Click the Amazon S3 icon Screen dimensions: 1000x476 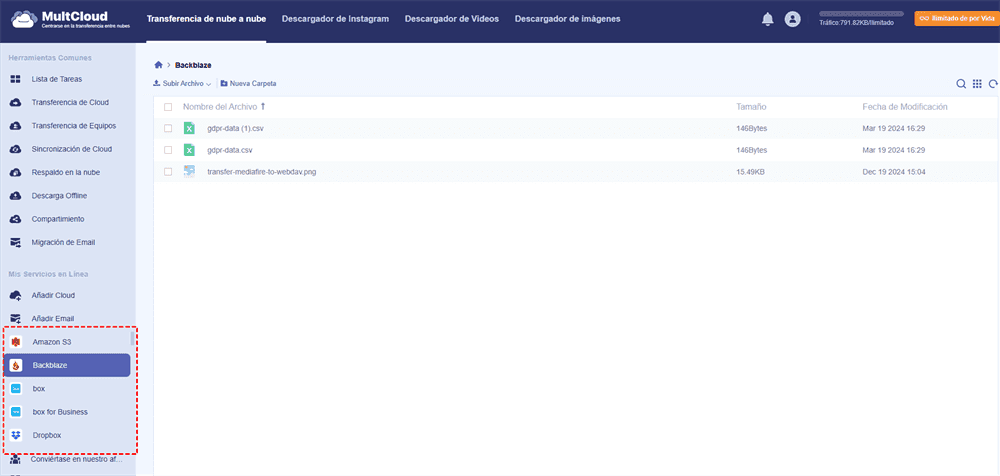17,342
